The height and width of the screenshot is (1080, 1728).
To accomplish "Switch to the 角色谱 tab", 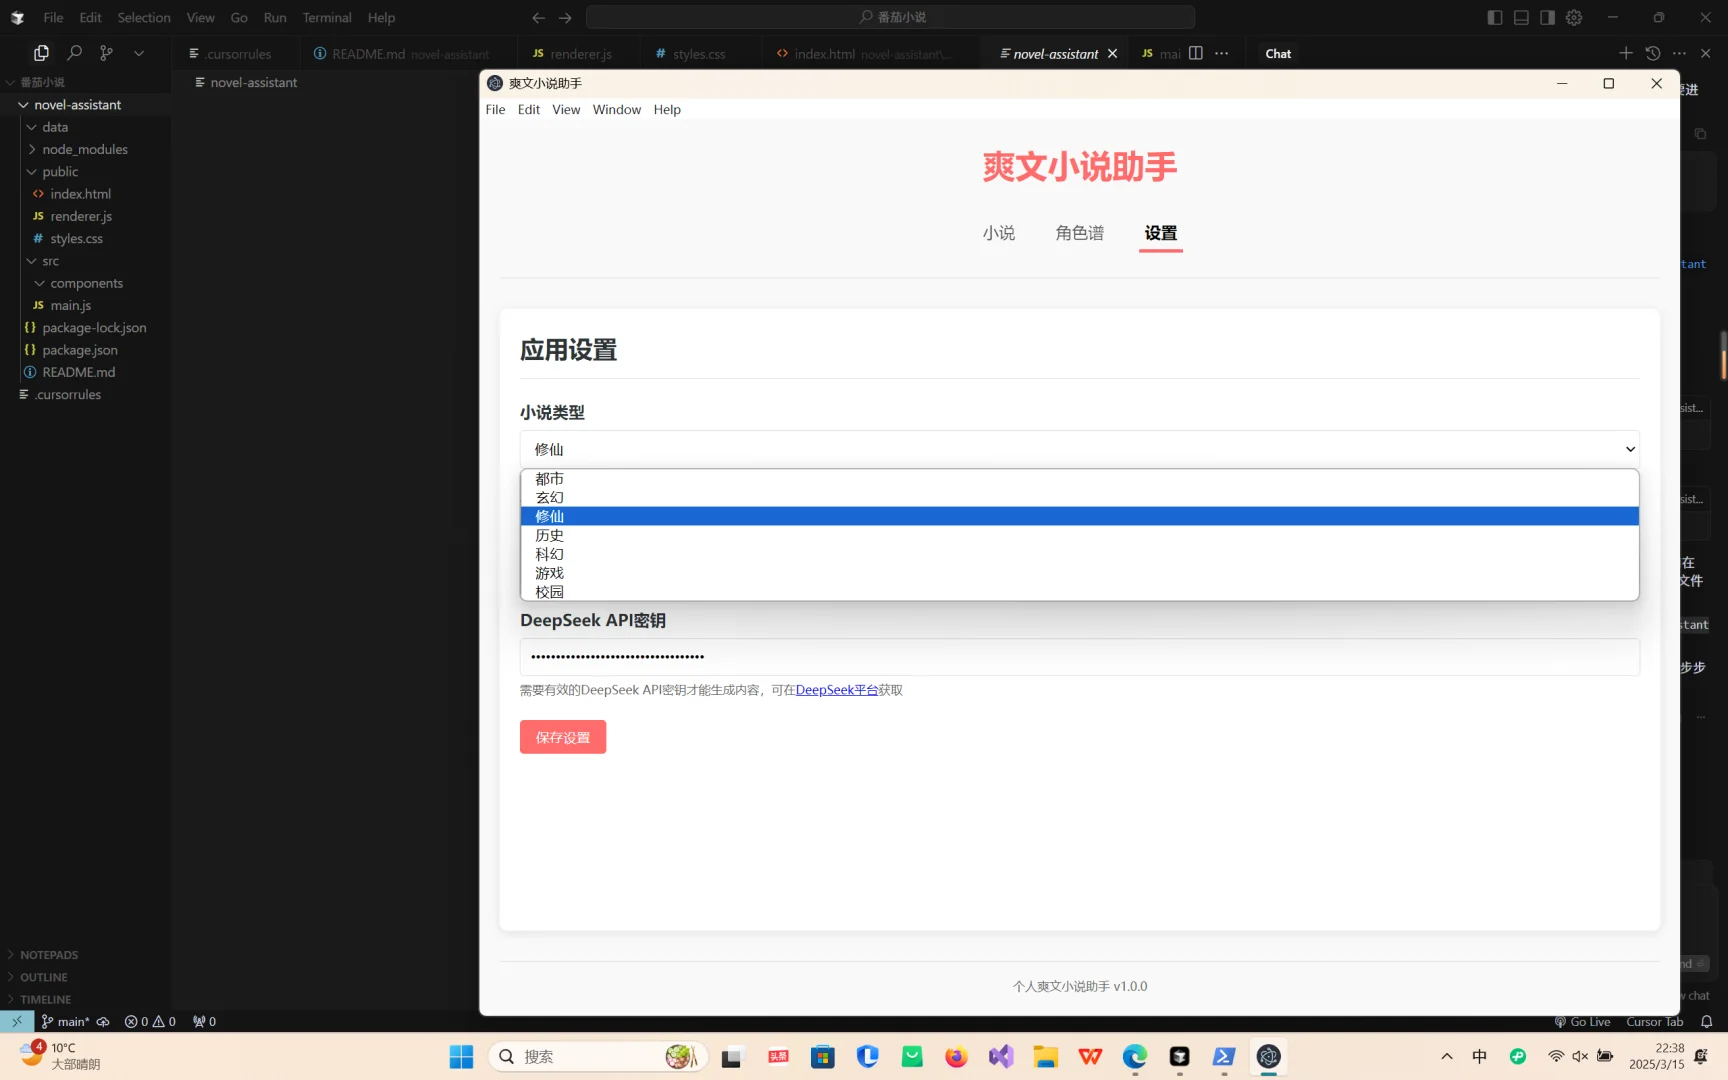I will 1079,232.
